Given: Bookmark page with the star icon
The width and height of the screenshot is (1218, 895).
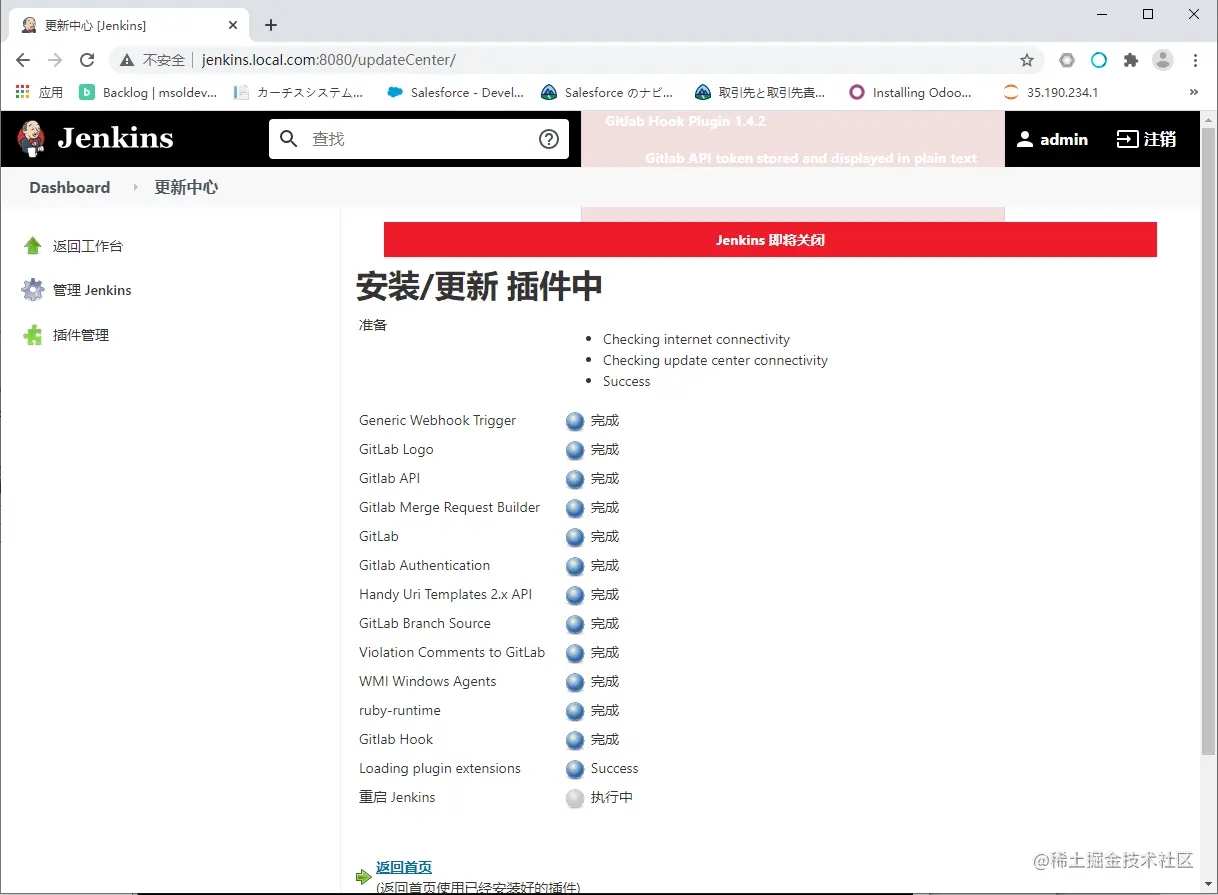Looking at the screenshot, I should 1027,60.
